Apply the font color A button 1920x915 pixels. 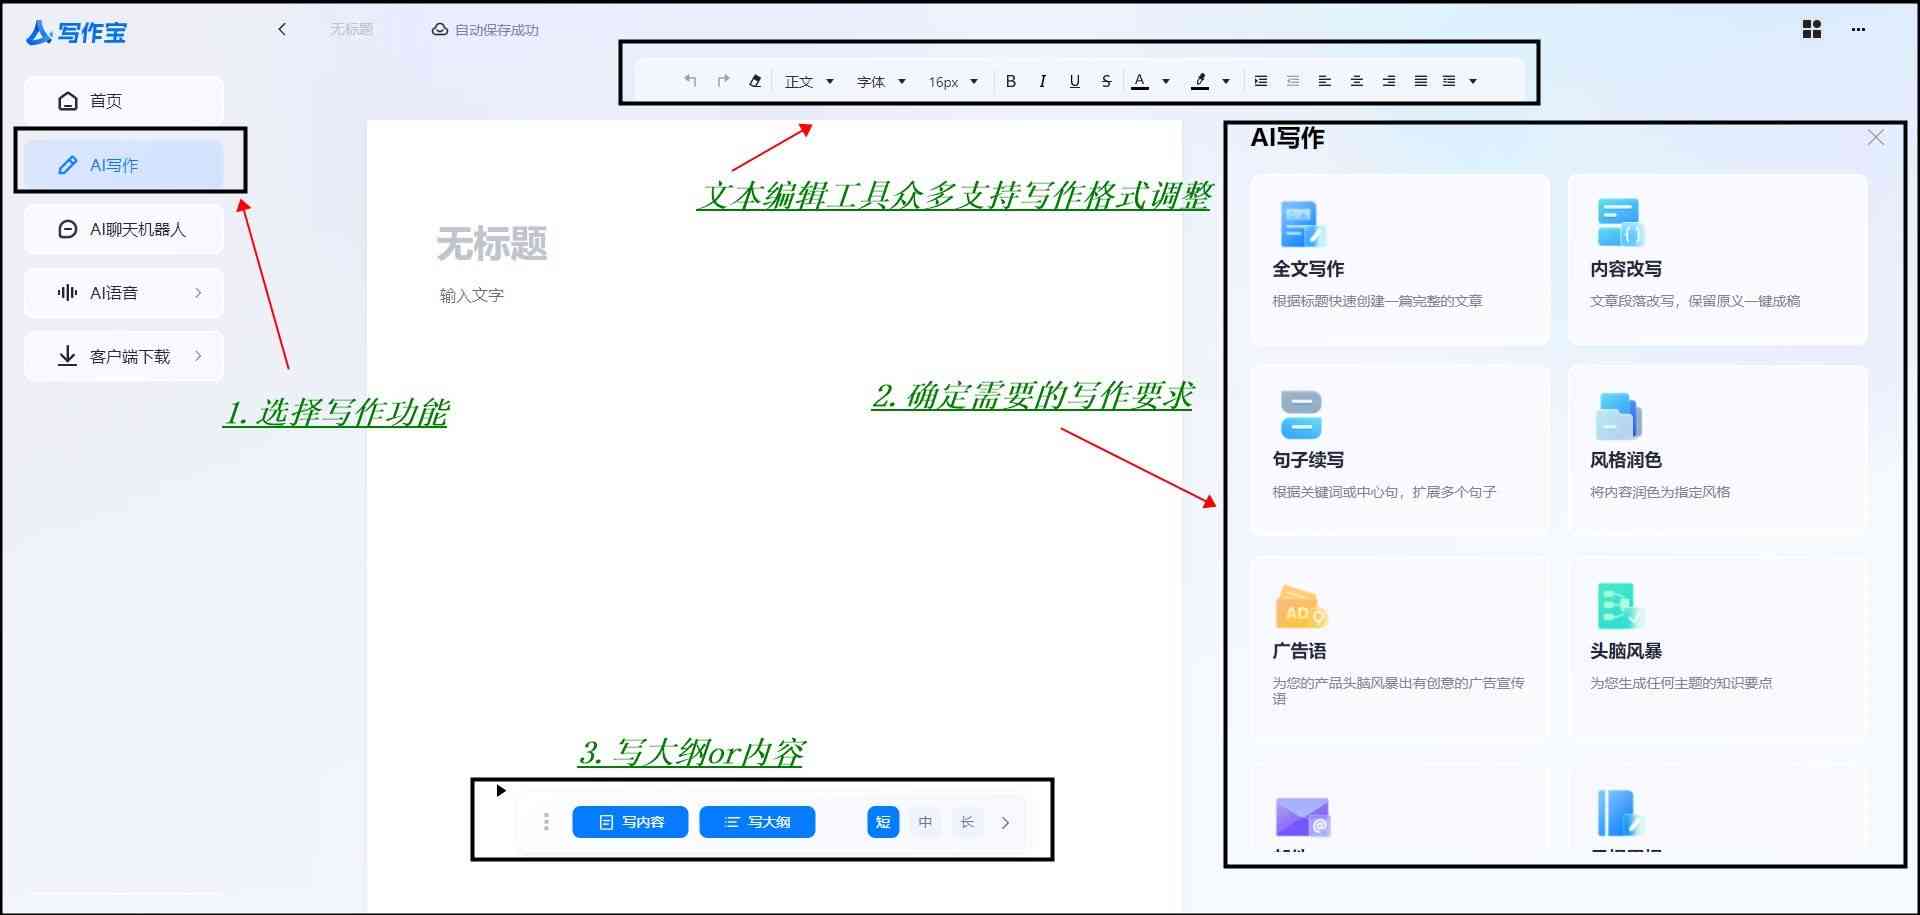pos(1139,81)
